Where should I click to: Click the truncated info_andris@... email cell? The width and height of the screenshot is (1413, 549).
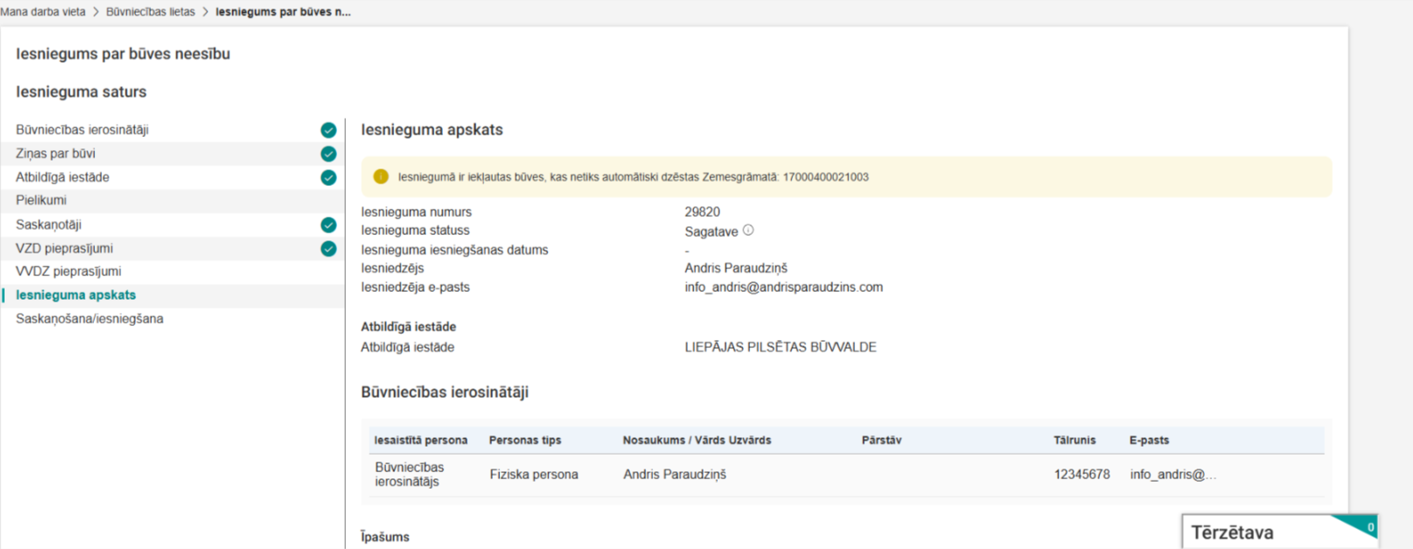pos(1172,475)
